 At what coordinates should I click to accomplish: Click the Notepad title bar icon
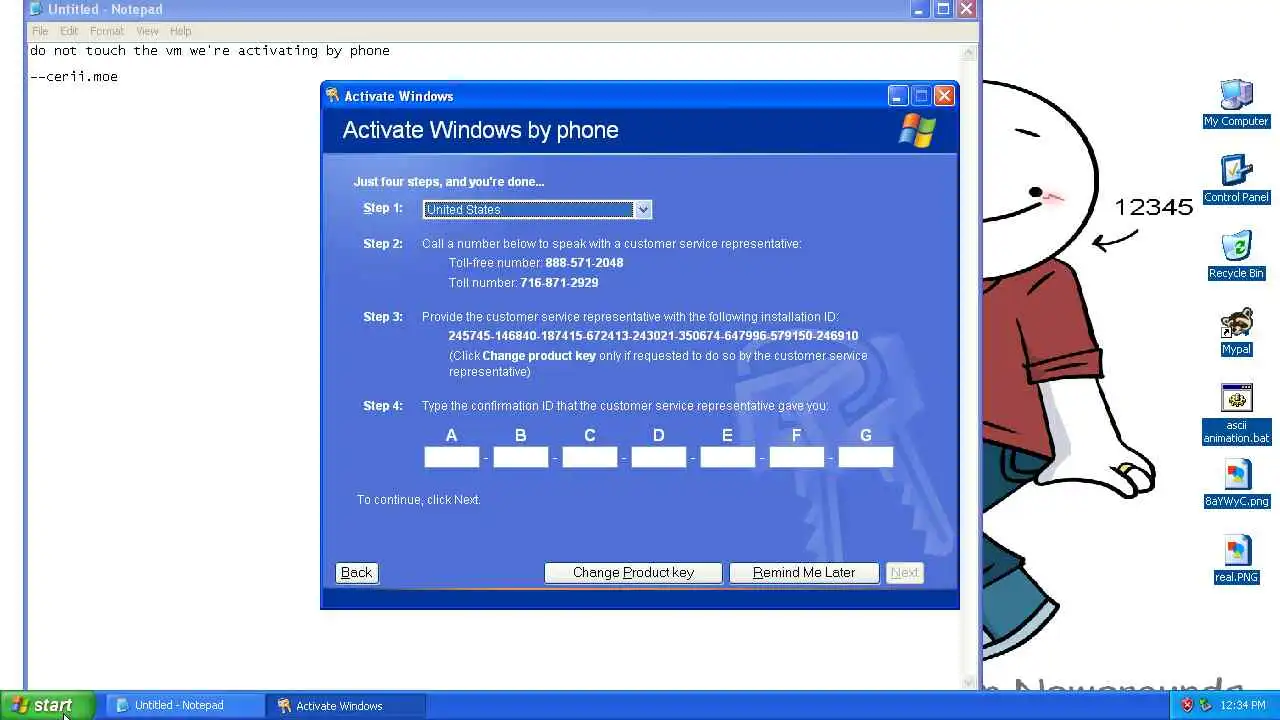click(36, 9)
